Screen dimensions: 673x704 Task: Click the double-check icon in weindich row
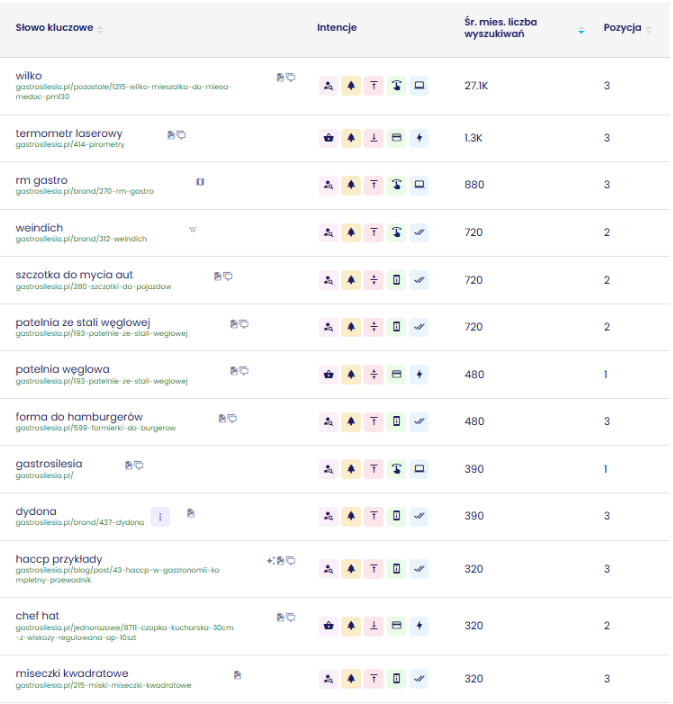tap(419, 232)
